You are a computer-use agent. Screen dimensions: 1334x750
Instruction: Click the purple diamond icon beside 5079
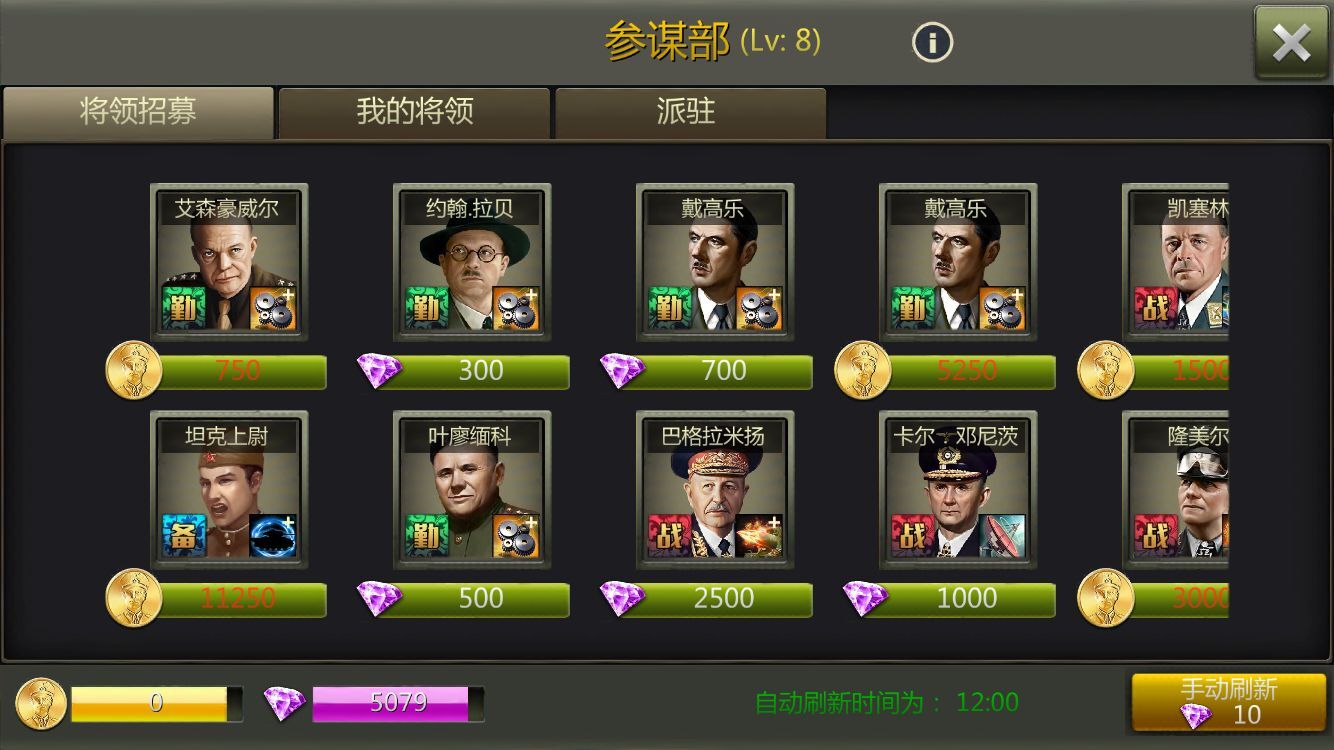[x=285, y=703]
